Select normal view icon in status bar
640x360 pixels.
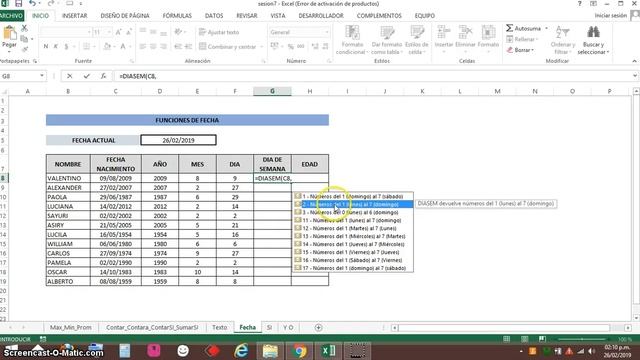coord(507,339)
